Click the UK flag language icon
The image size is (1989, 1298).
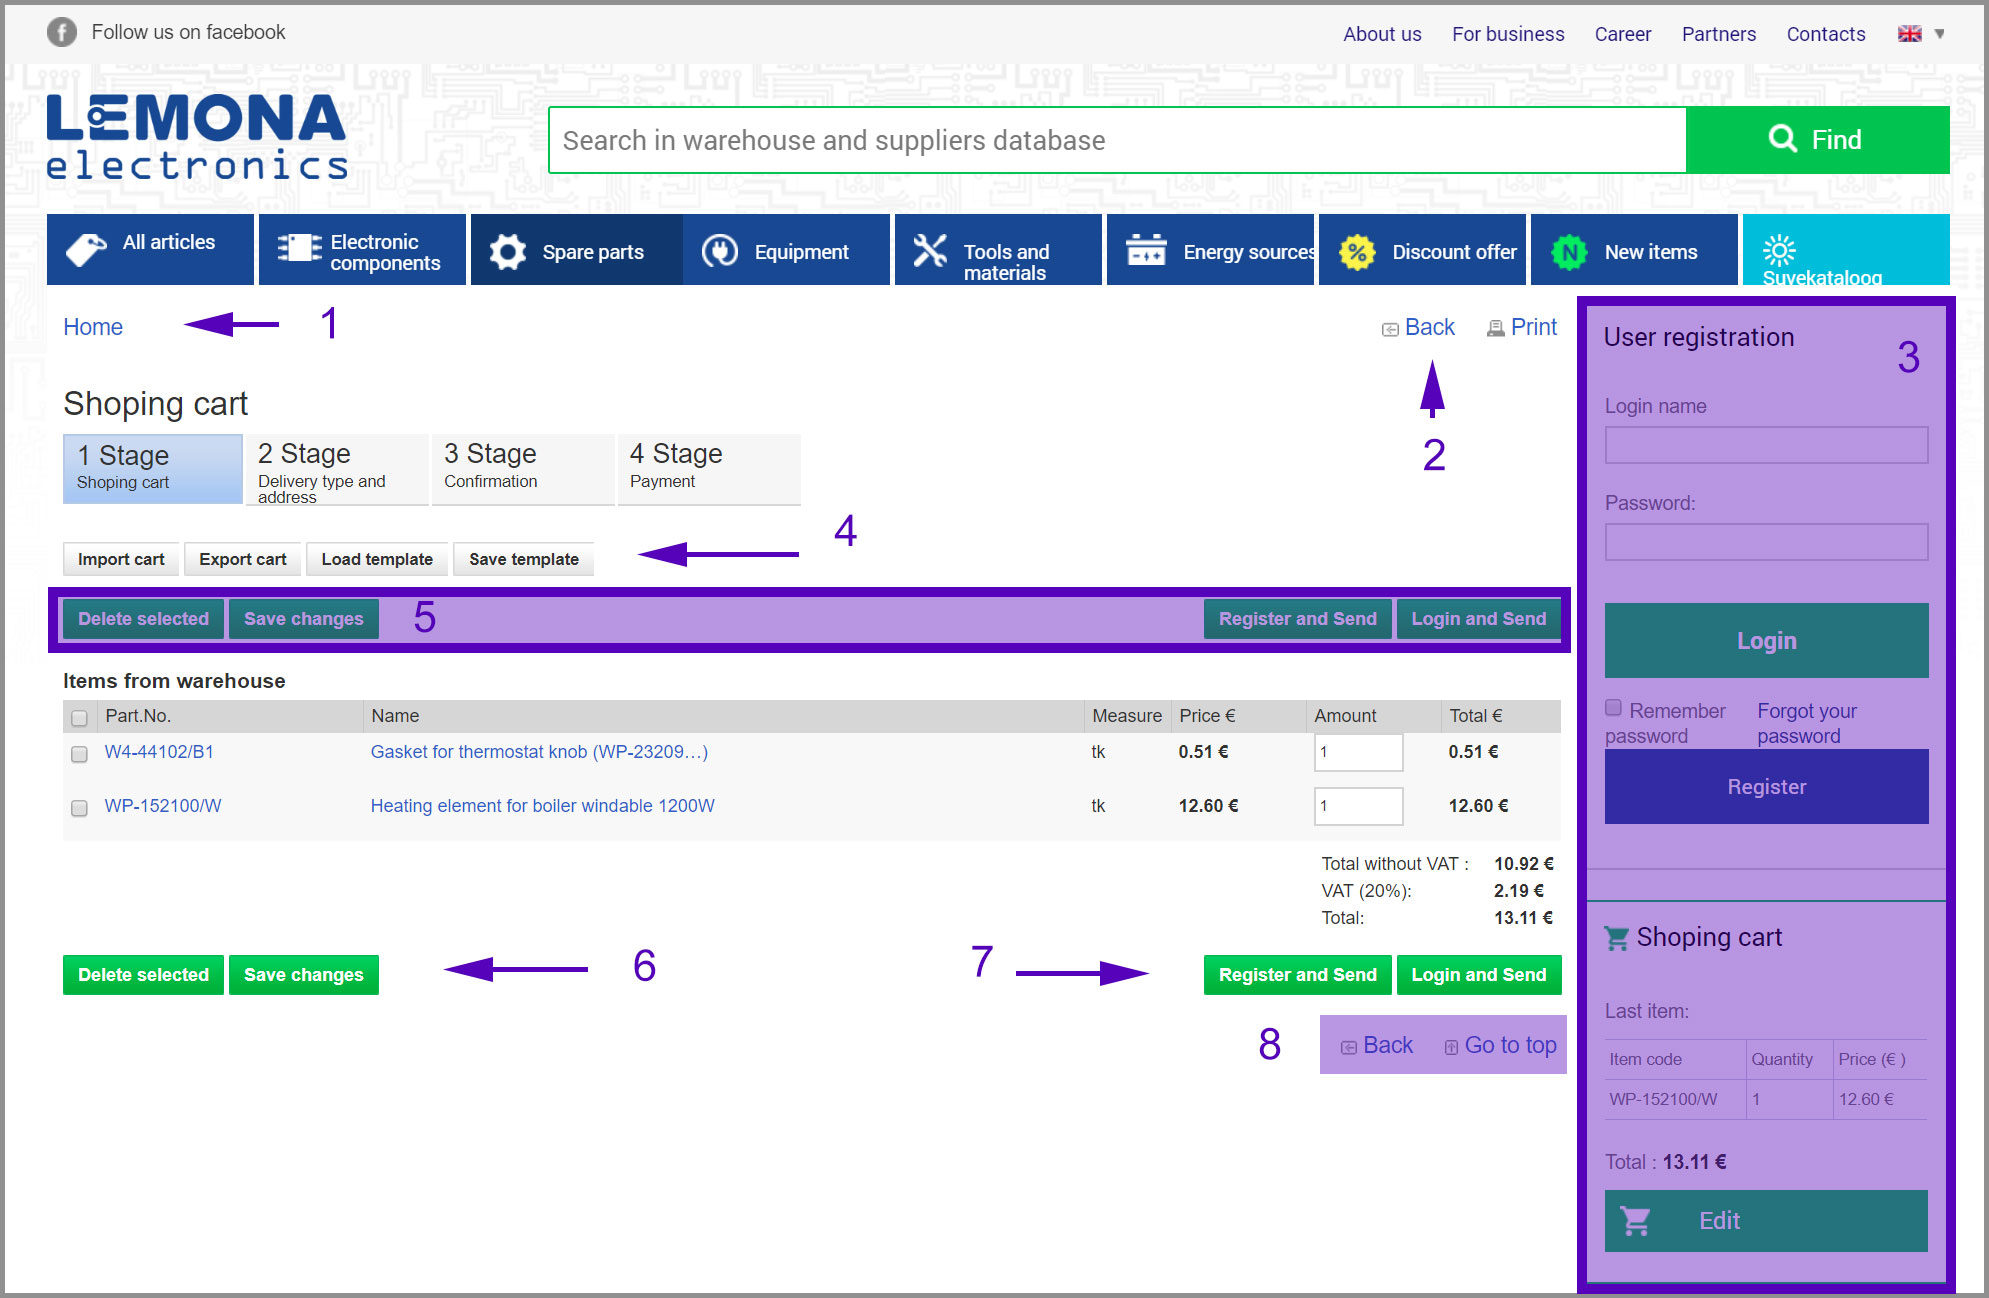(1909, 34)
